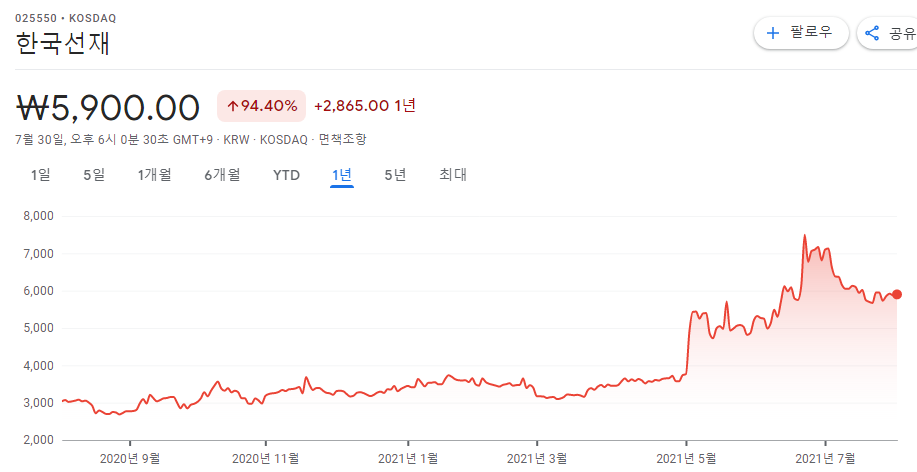
Task: Click the +2,865.00 1년 change text
Action: 365,106
